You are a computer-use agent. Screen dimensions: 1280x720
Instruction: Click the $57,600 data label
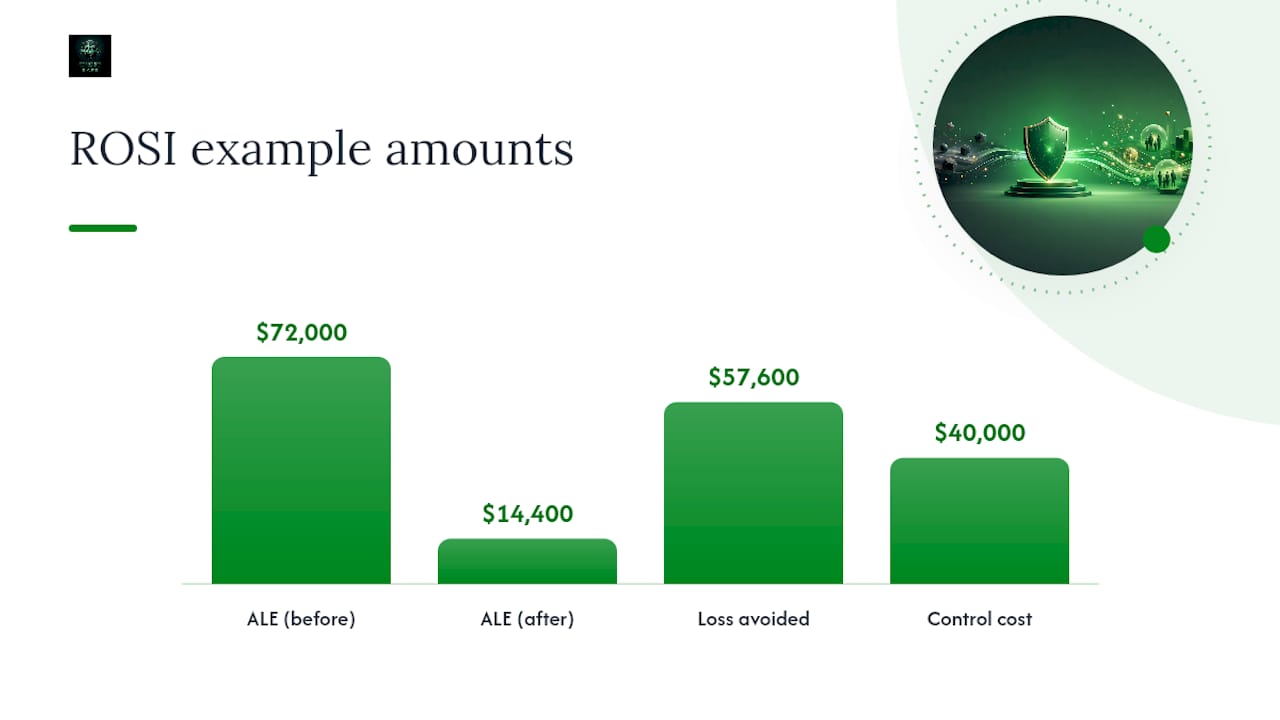pos(753,377)
